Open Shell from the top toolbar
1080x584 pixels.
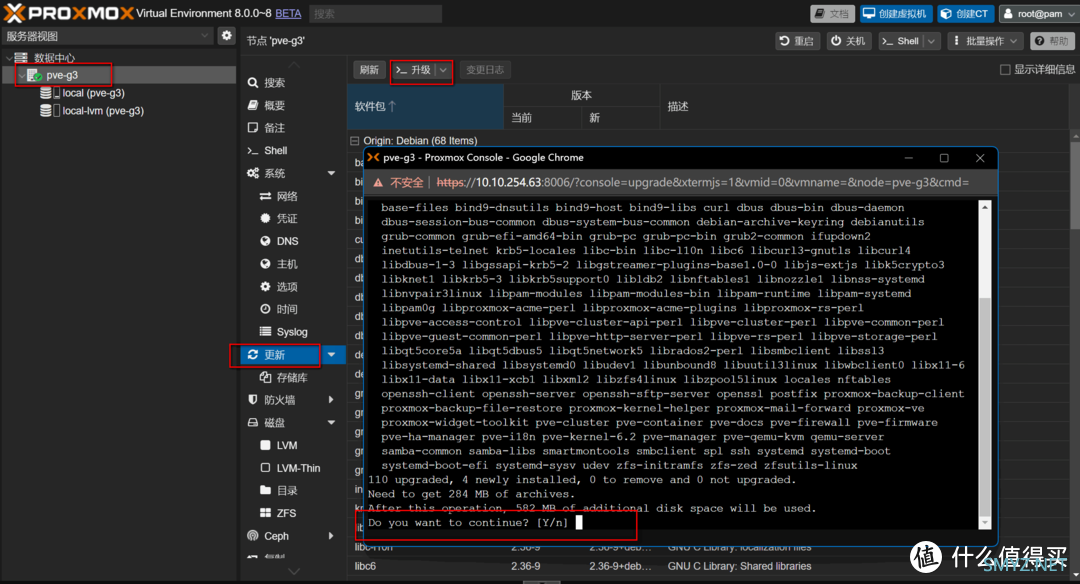coord(900,41)
